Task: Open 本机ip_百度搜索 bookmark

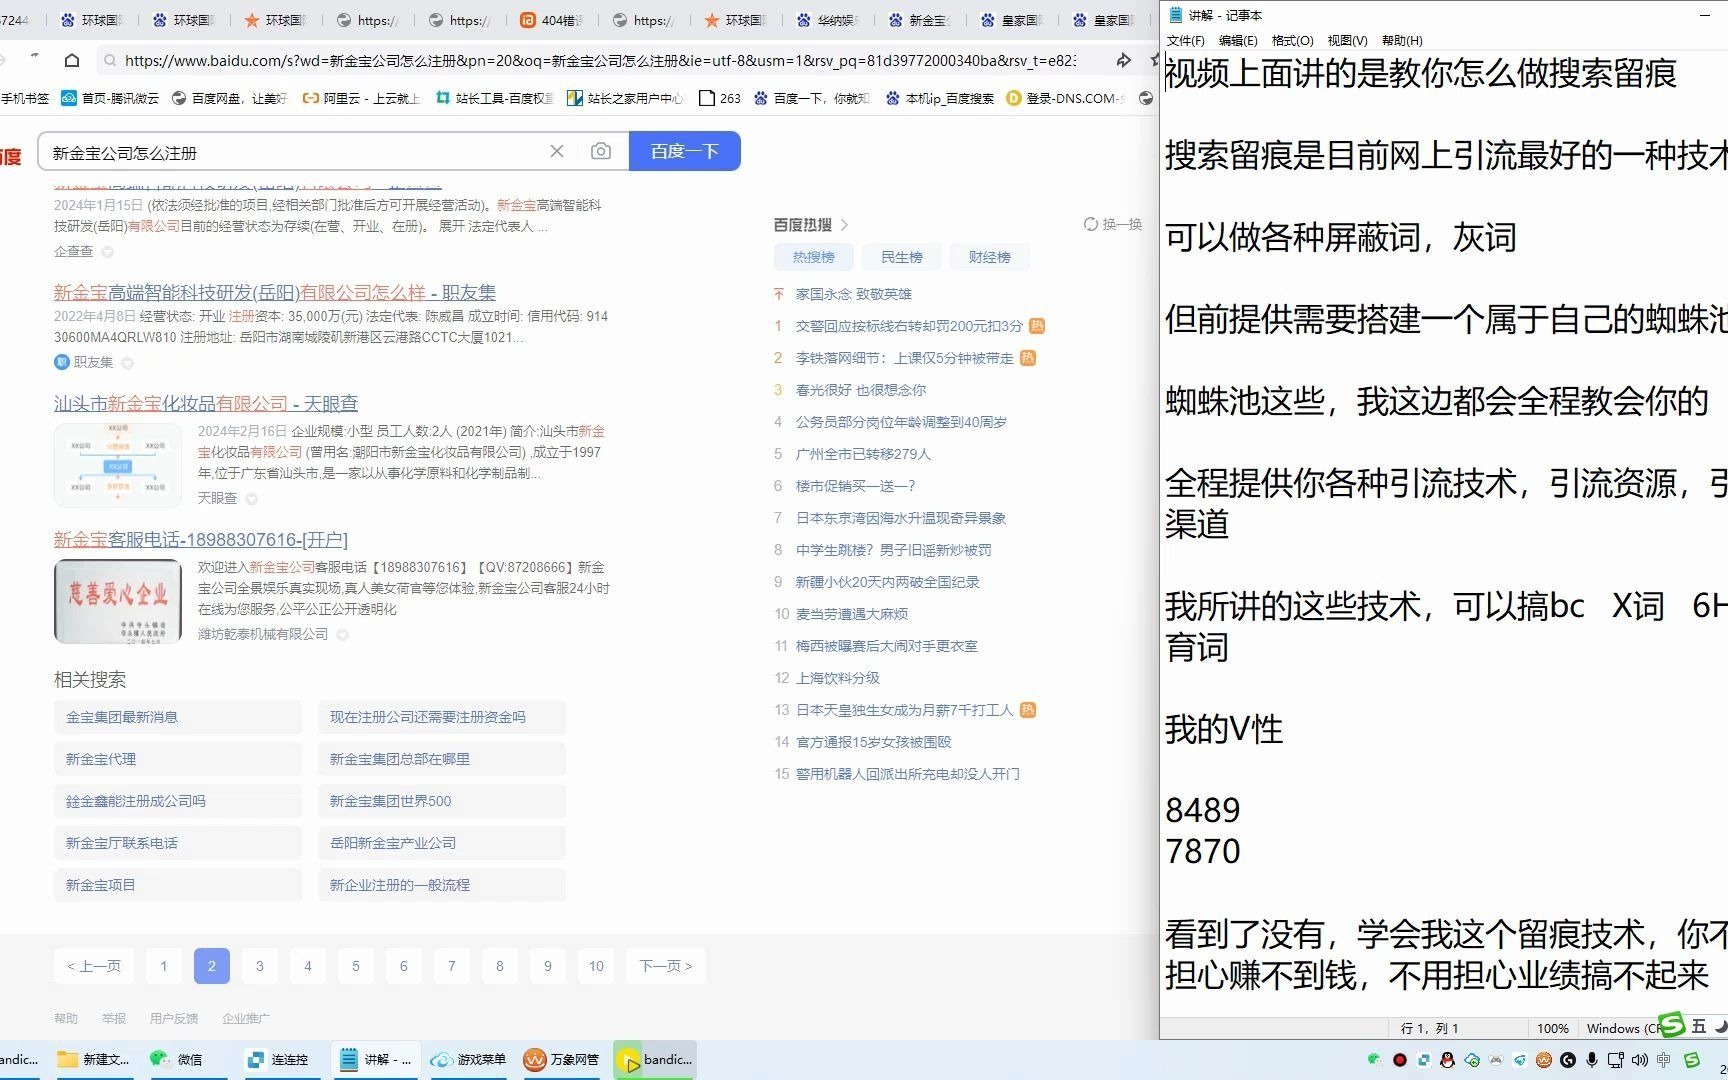Action: point(940,98)
